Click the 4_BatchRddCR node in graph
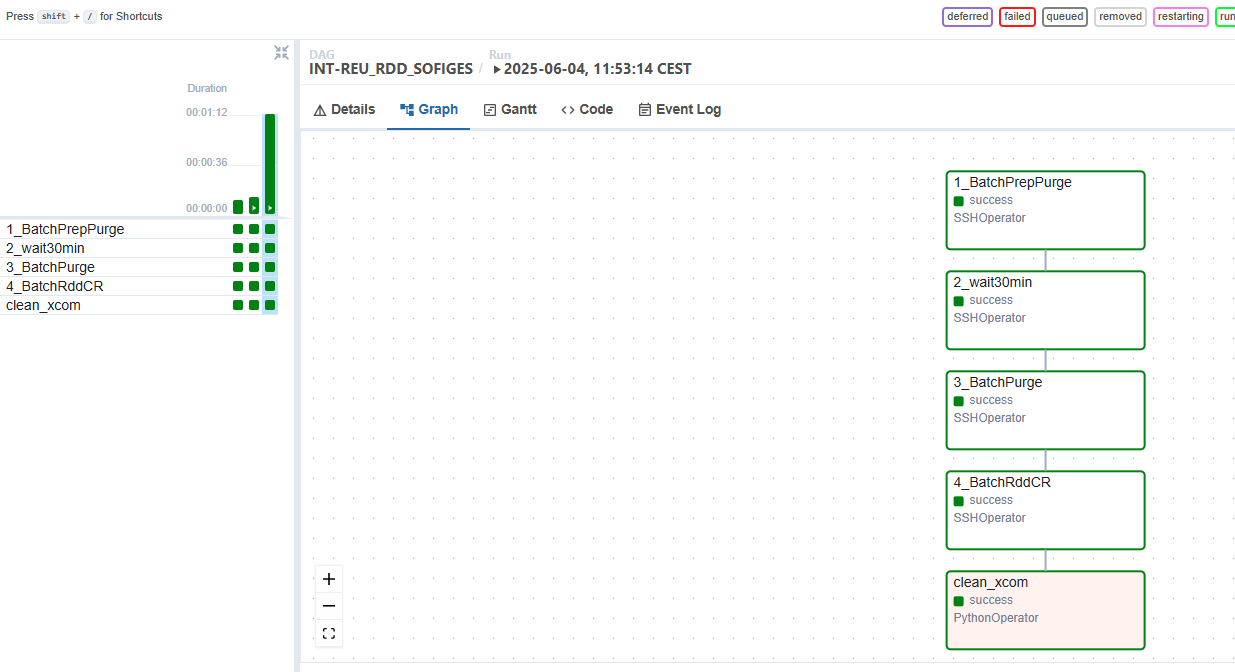Screen dimensions: 1235x672 pyautogui.click(x=1045, y=510)
